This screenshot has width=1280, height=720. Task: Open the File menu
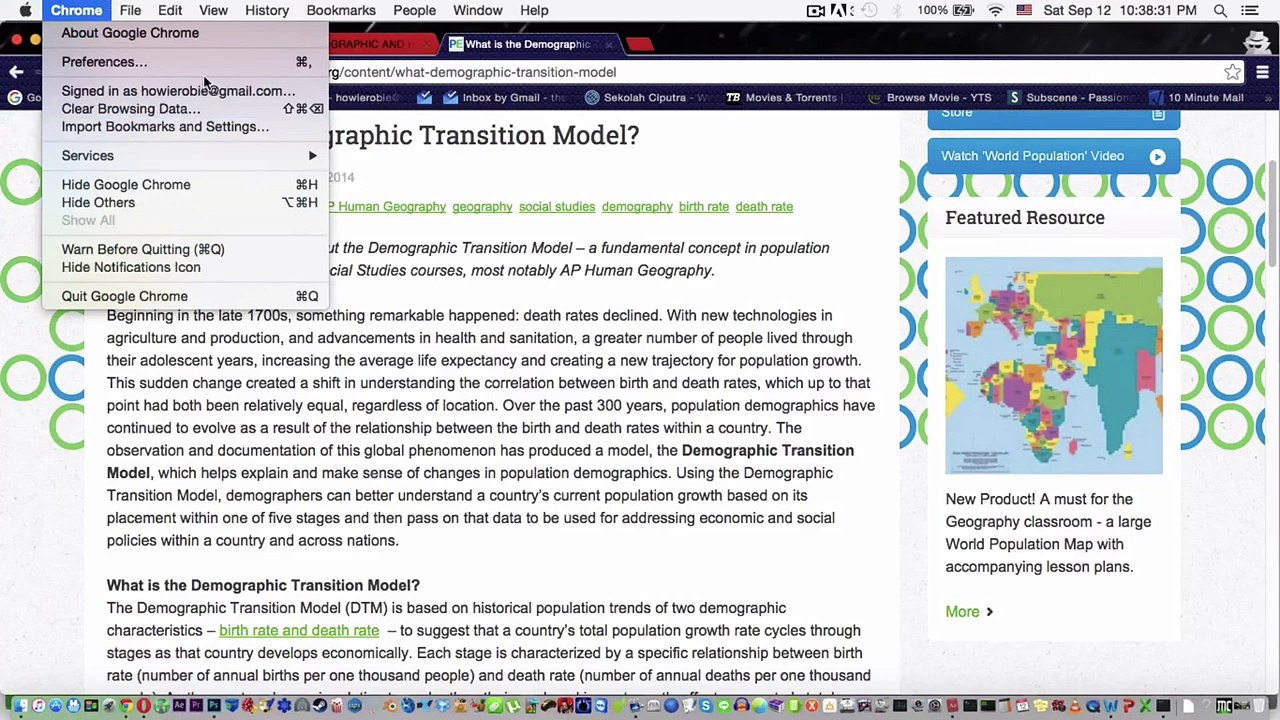(x=130, y=10)
